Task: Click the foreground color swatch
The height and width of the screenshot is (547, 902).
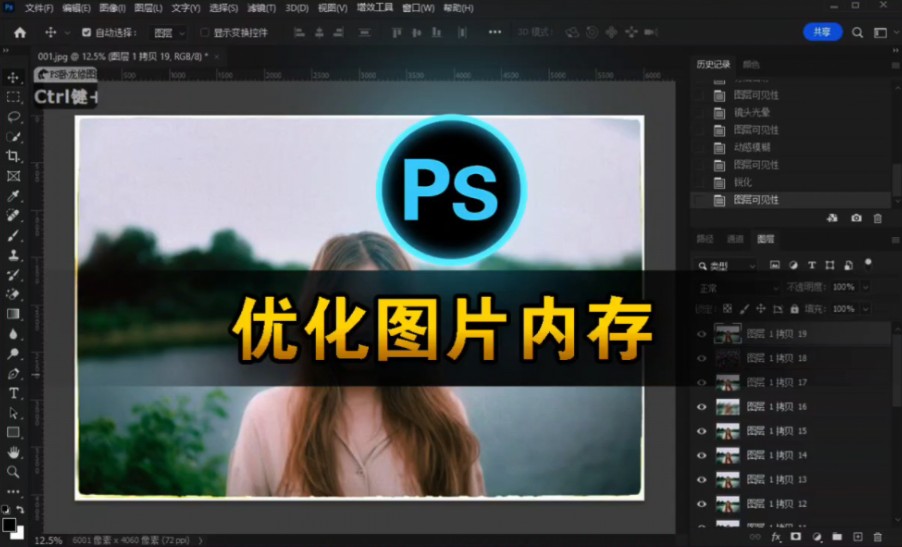Action: click(9, 524)
